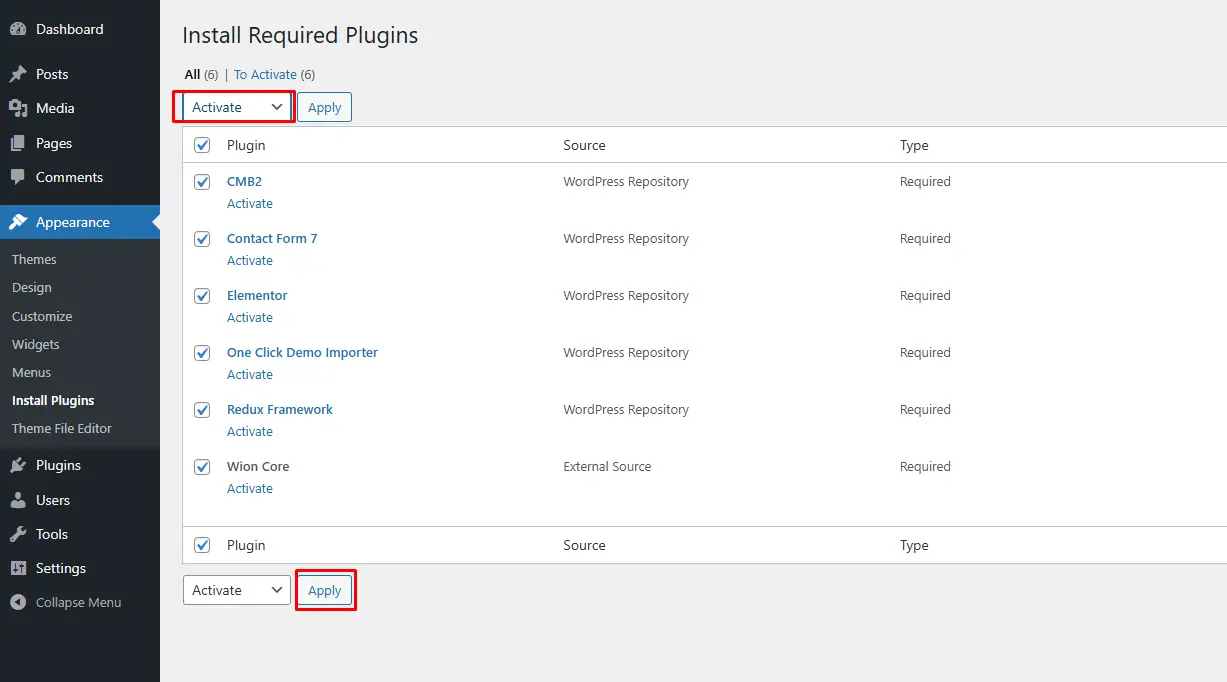The width and height of the screenshot is (1227, 682).
Task: Open the Media menu
Action: (80, 108)
